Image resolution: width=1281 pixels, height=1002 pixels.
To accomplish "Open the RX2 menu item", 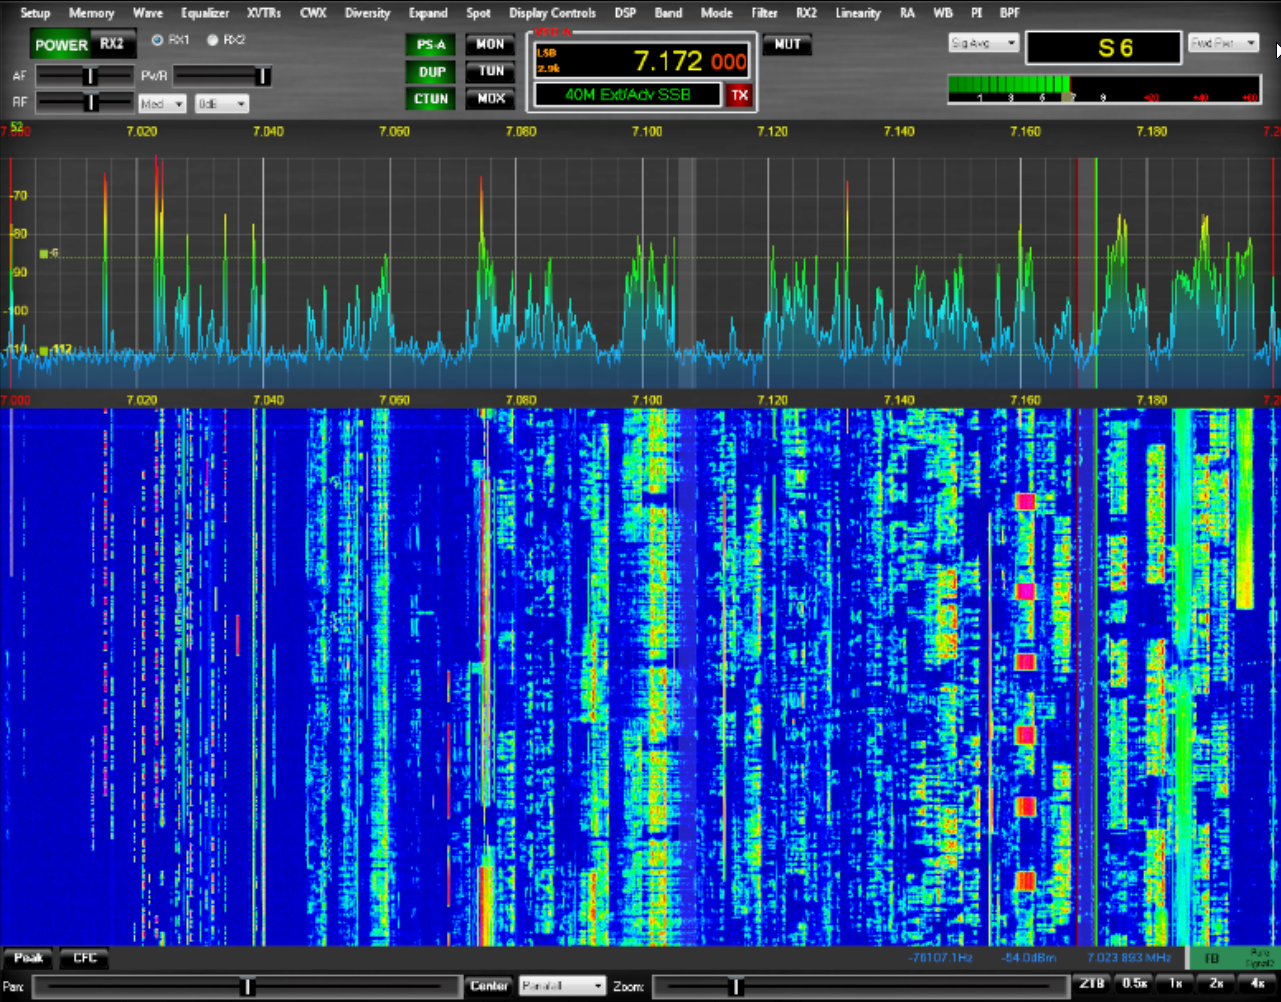I will pos(806,13).
